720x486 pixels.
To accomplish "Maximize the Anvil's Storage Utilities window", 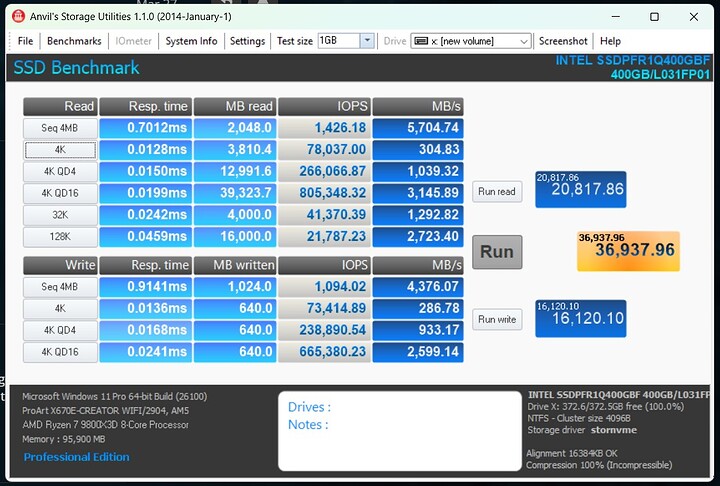I will pos(654,17).
